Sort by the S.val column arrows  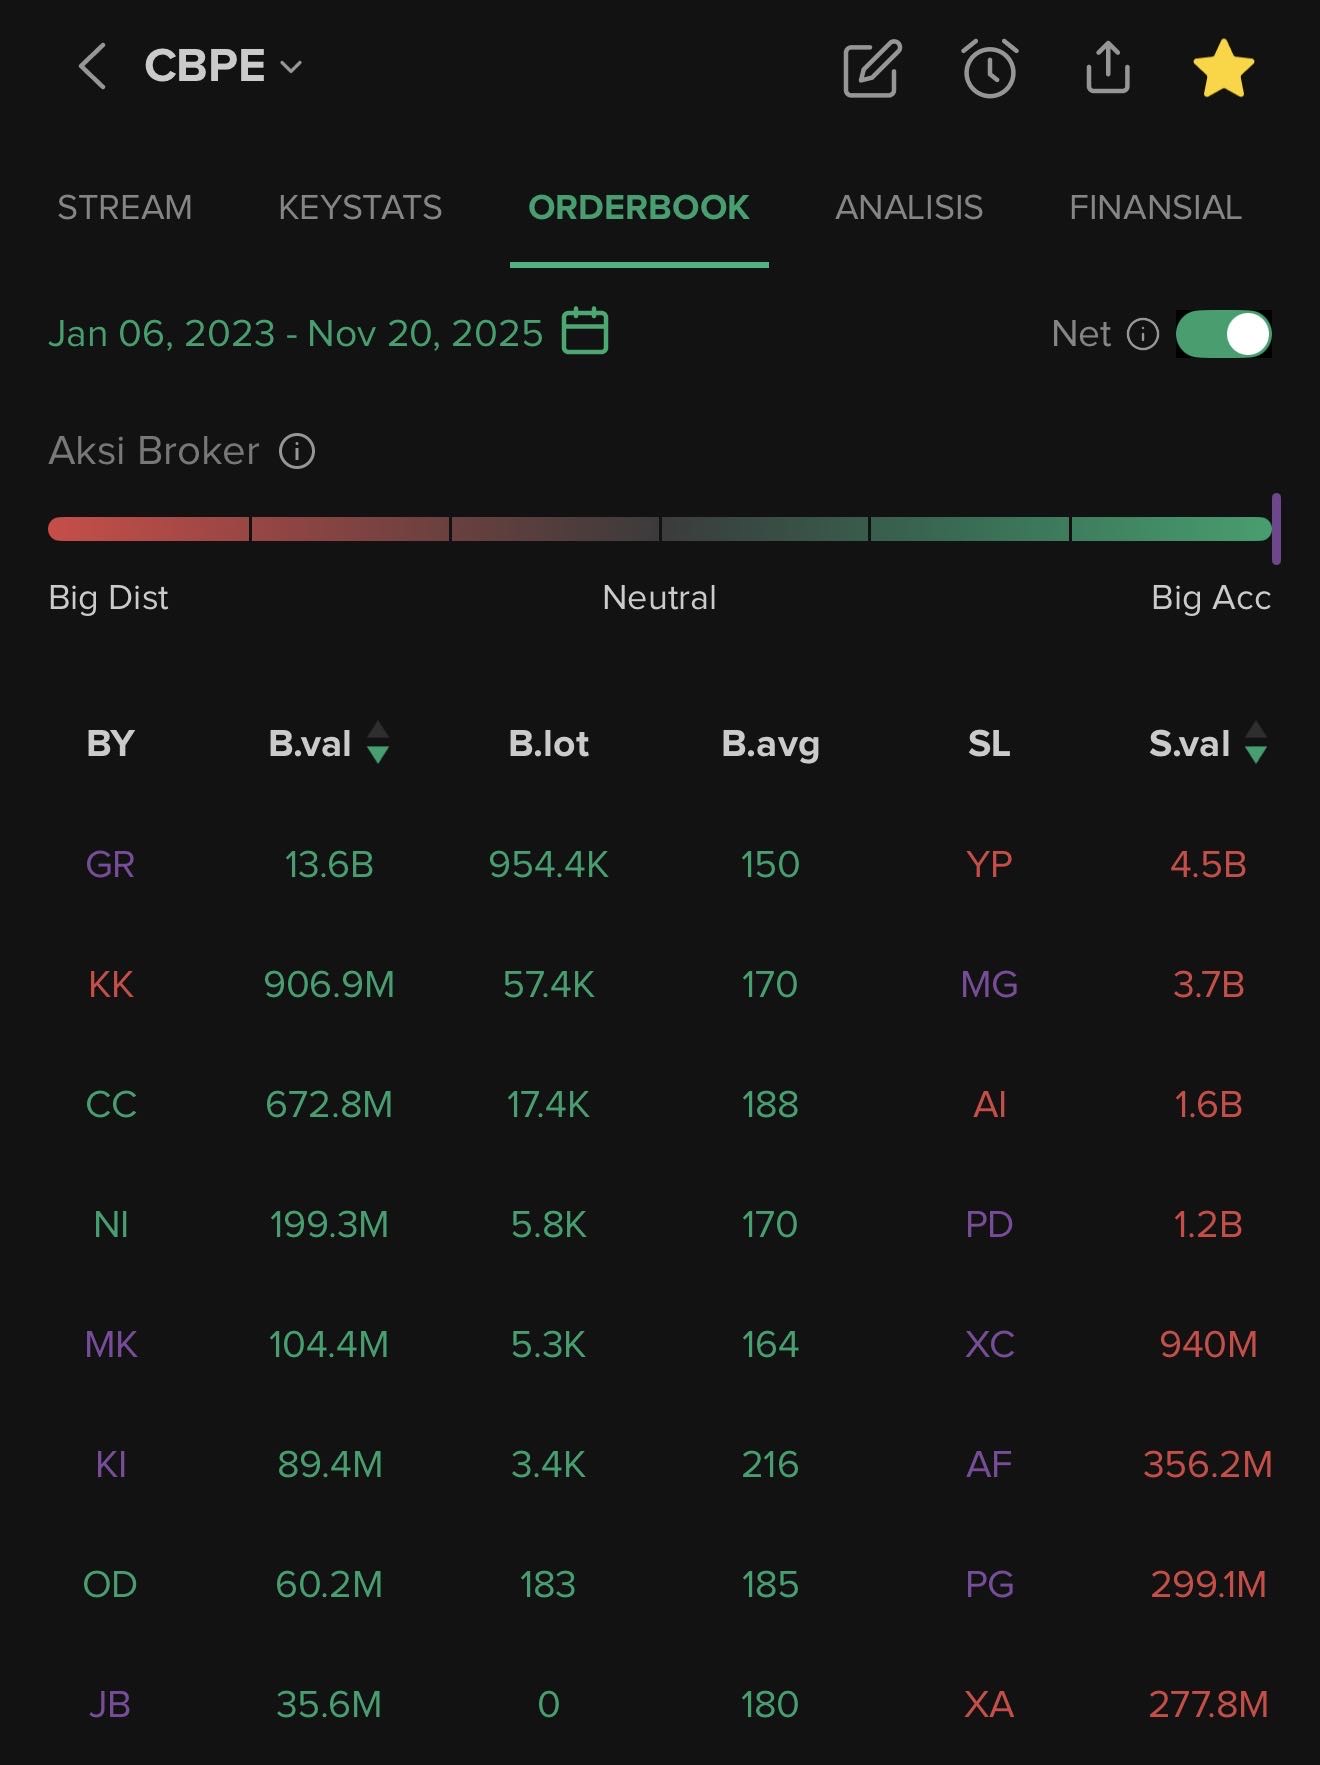[x=1256, y=743]
